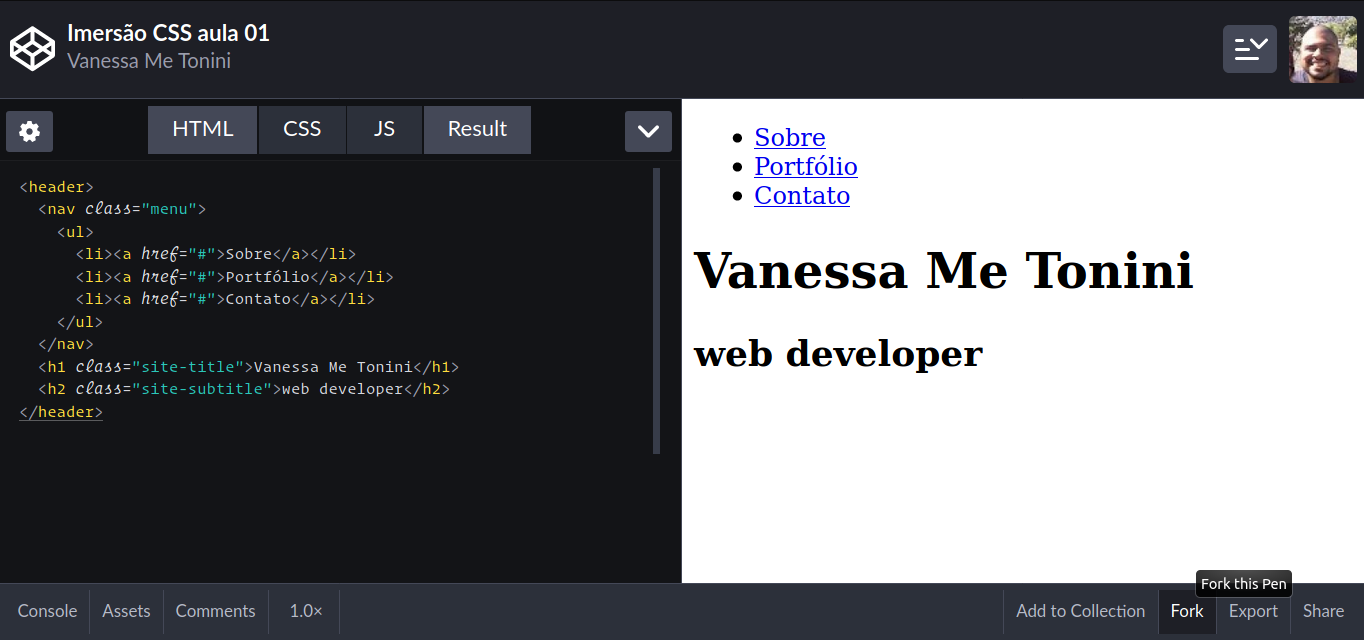Screen dimensions: 1364x640
Task: Click the CodePen logo icon
Action: (32, 47)
